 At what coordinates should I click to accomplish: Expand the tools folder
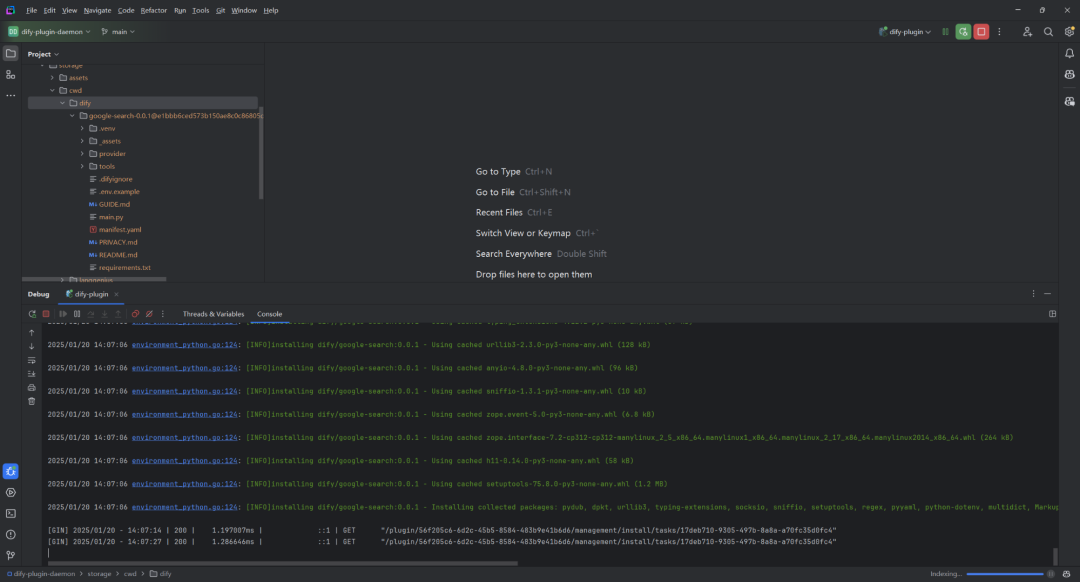click(83, 167)
